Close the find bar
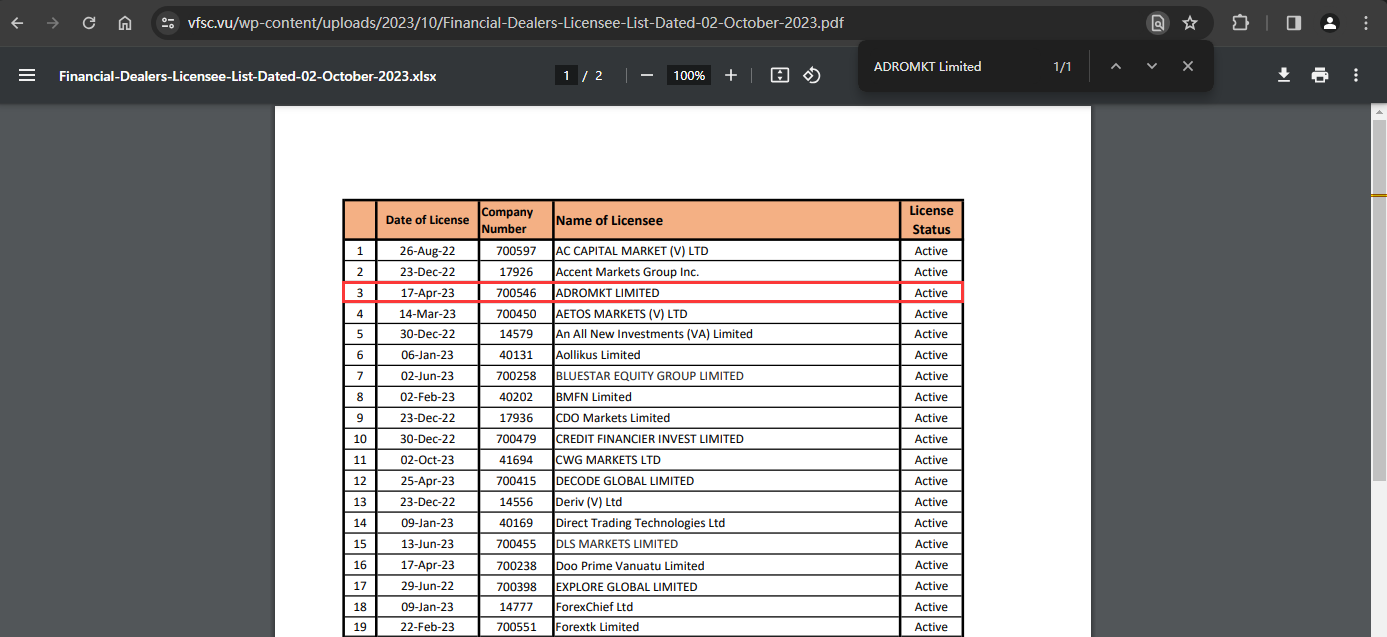This screenshot has width=1387, height=637. (x=1188, y=66)
